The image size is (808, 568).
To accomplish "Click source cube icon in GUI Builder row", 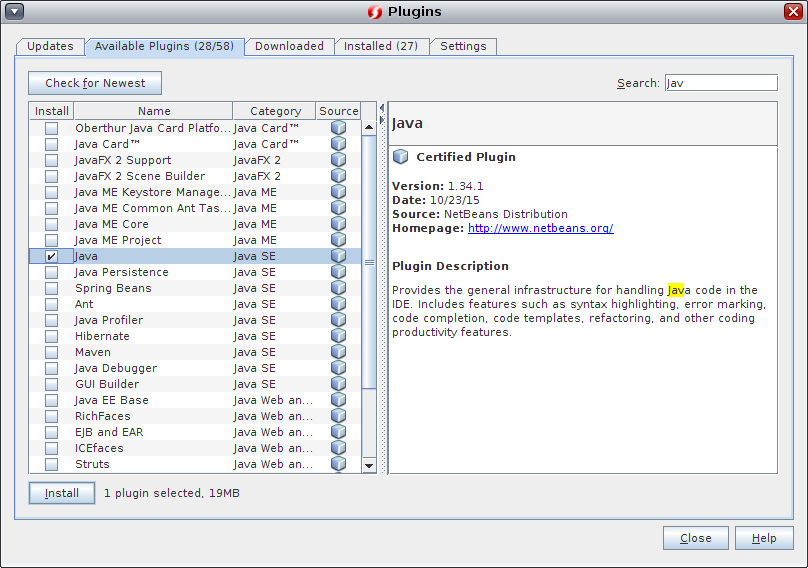I will [x=338, y=383].
